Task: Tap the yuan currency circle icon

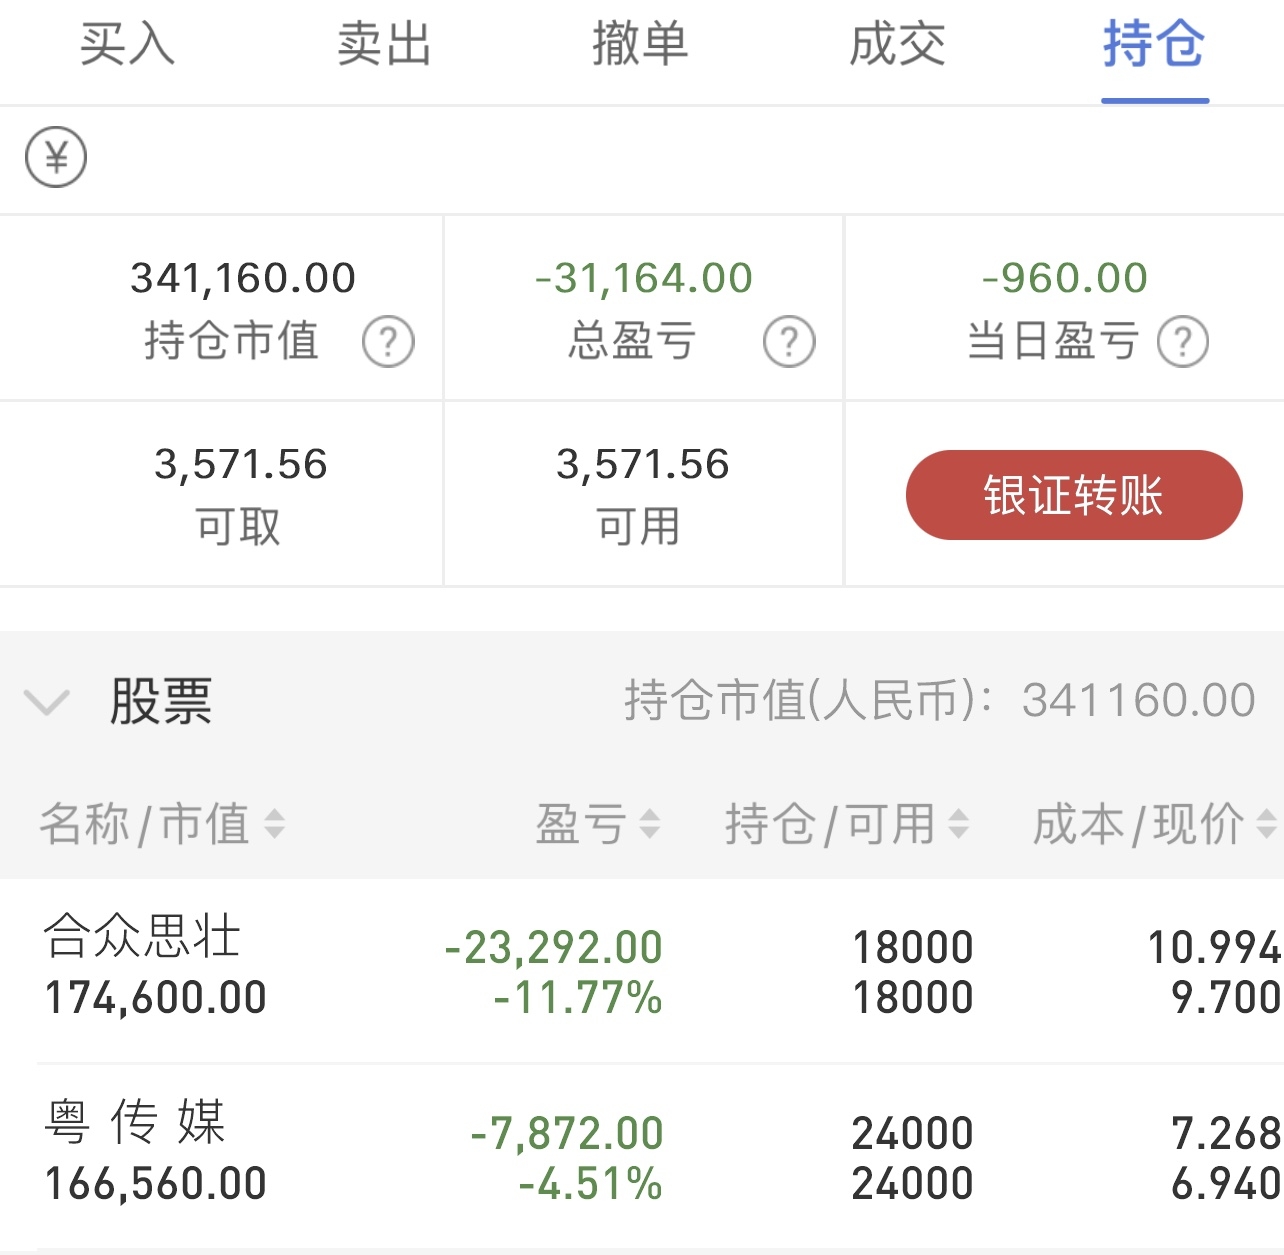Action: [56, 157]
